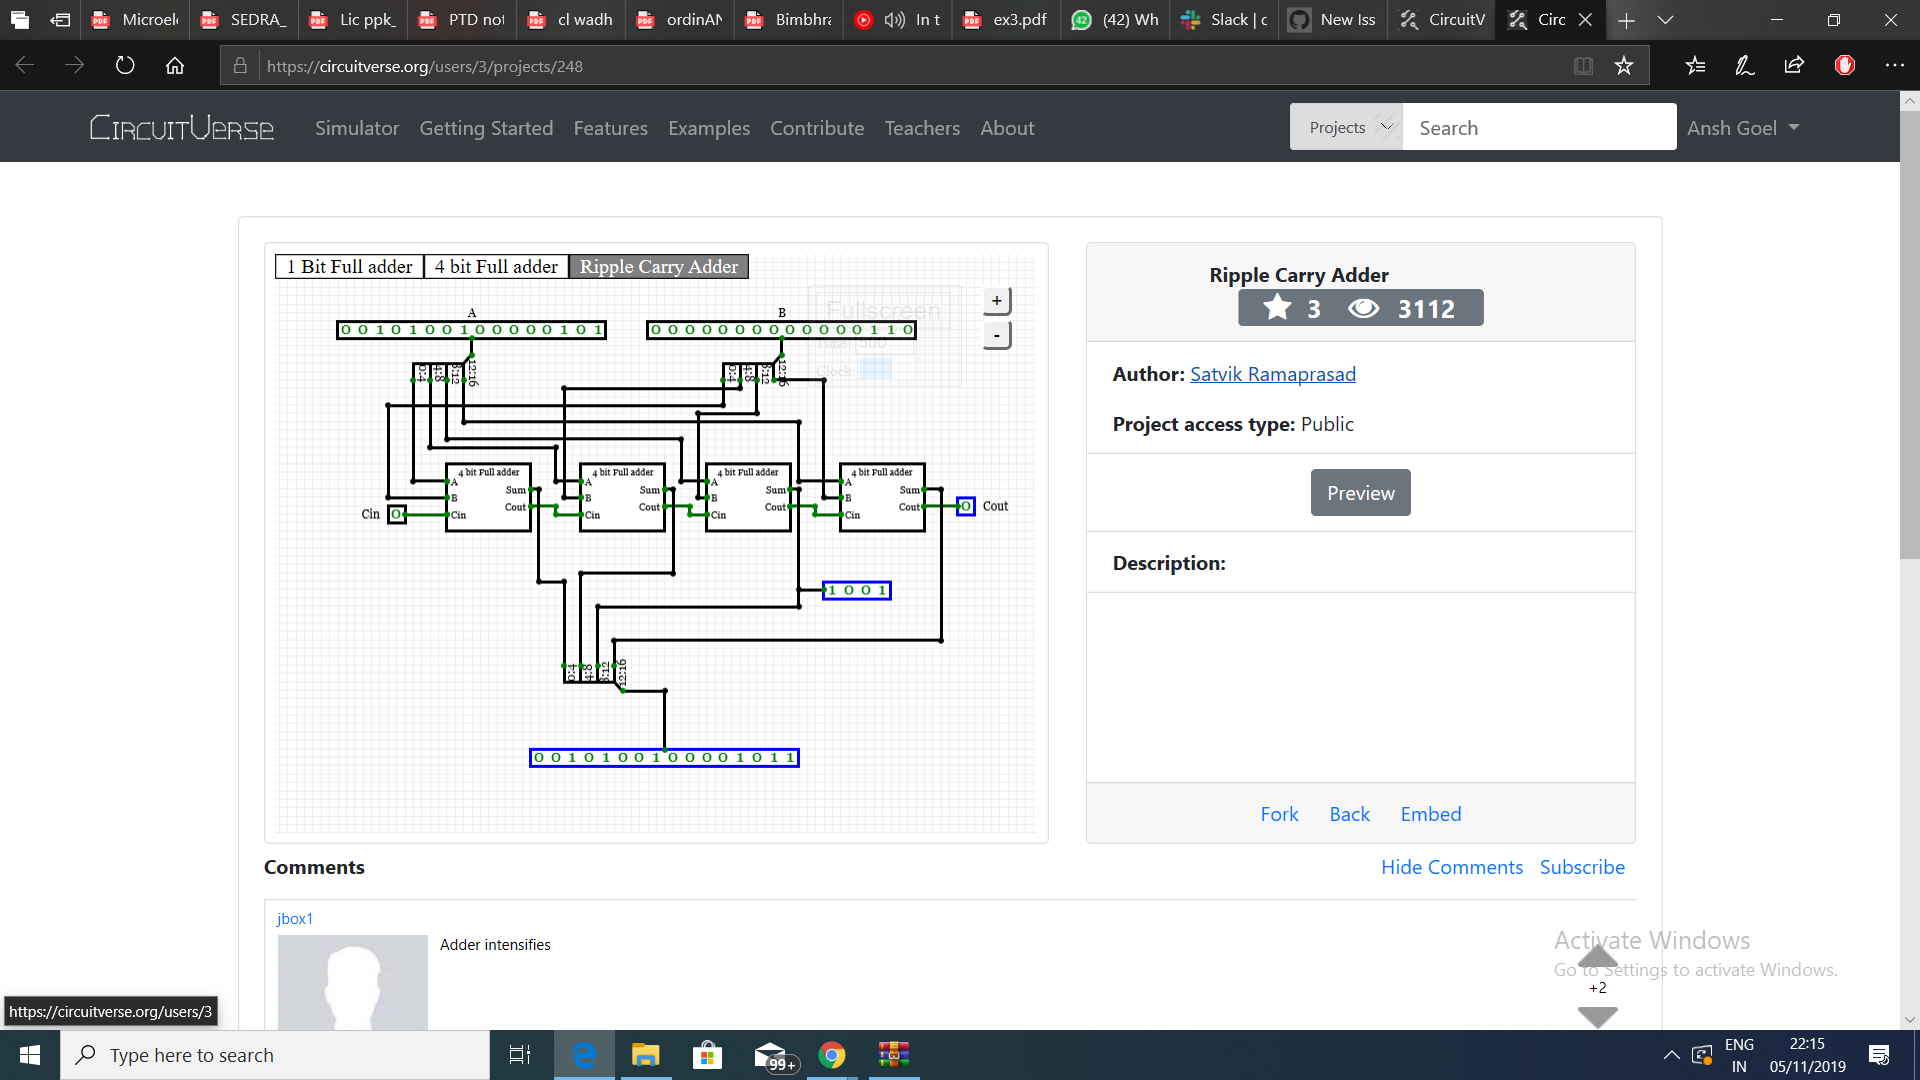
Task: Hide the comments section
Action: [x=1451, y=866]
